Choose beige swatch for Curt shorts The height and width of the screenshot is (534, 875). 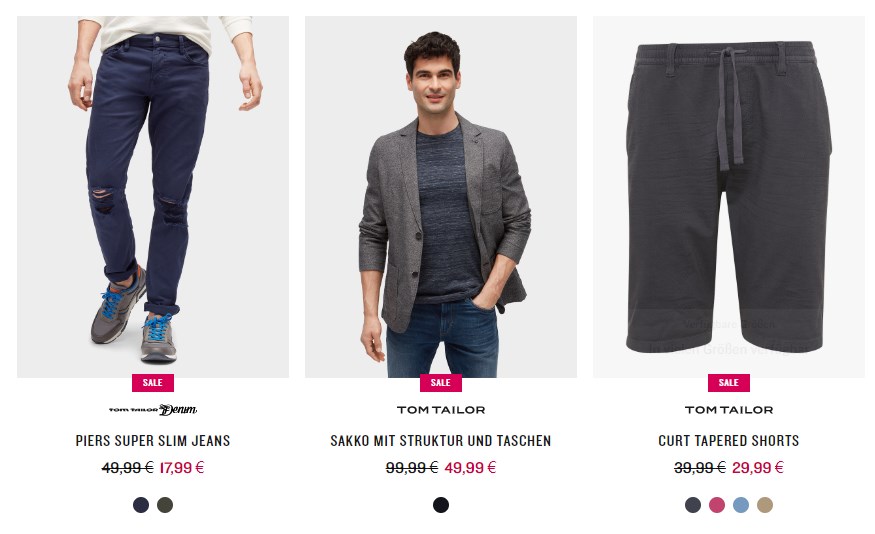tap(765, 505)
